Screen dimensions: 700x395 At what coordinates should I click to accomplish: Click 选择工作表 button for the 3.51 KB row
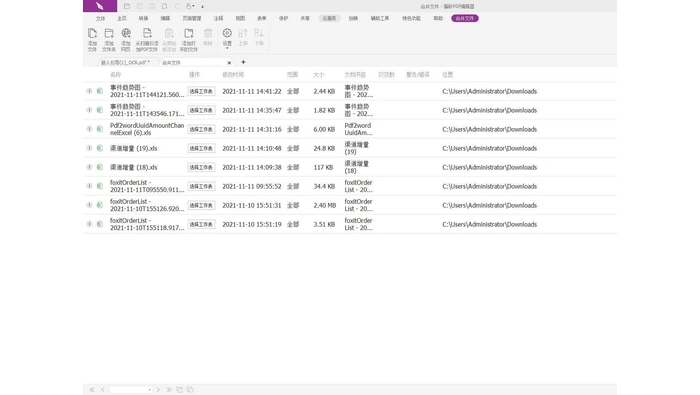[x=201, y=224]
